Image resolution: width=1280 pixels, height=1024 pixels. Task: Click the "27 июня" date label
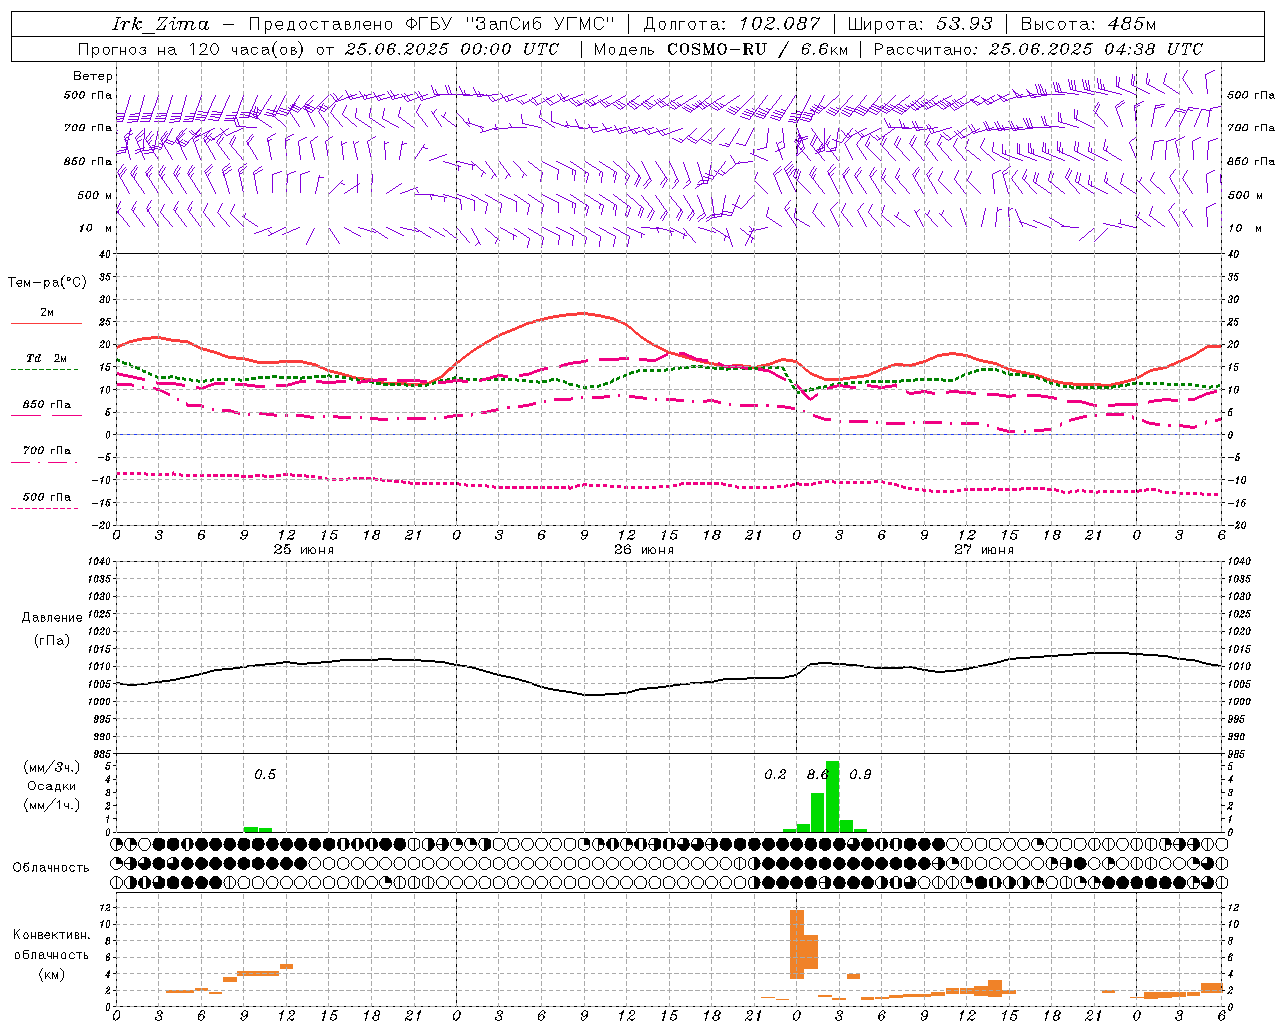[984, 550]
